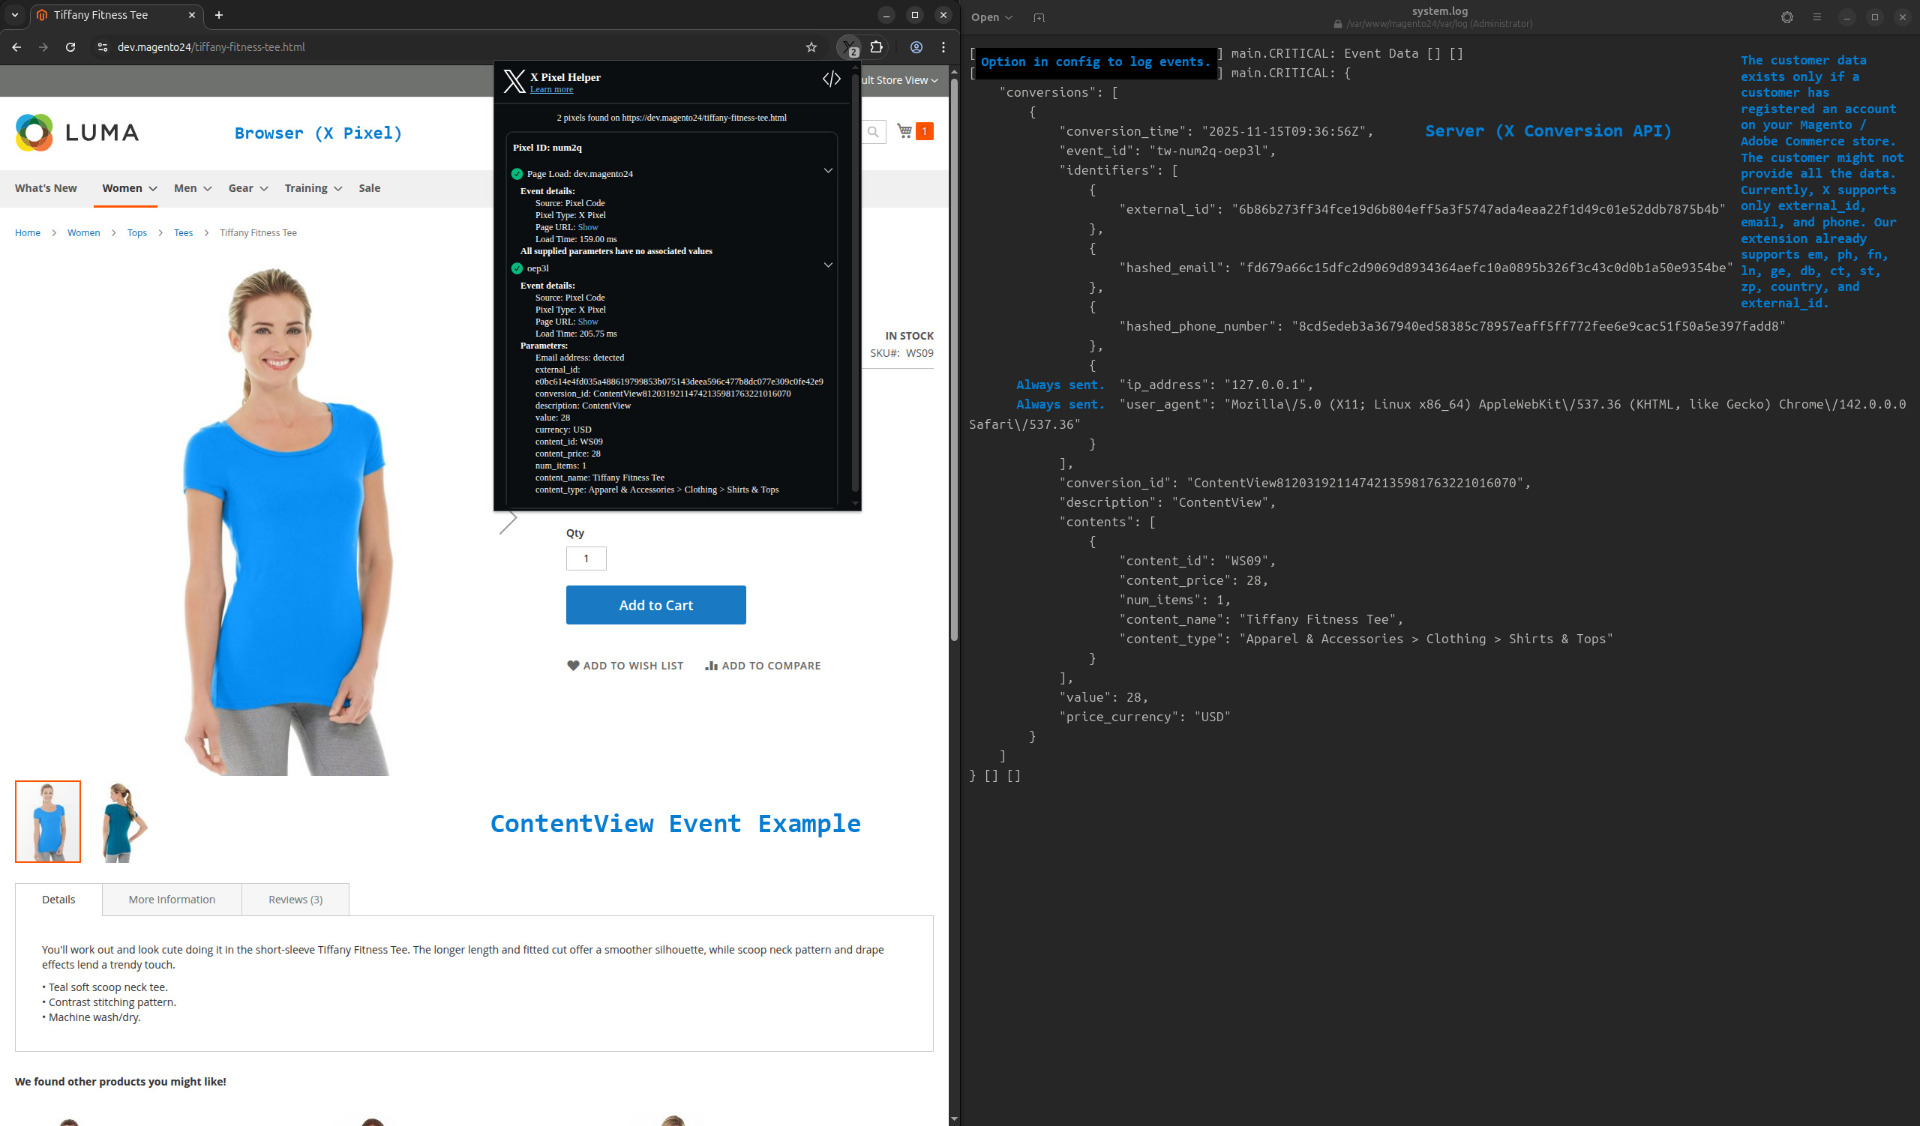Switch to the More Information tab
The image size is (1920, 1126).
click(x=172, y=899)
